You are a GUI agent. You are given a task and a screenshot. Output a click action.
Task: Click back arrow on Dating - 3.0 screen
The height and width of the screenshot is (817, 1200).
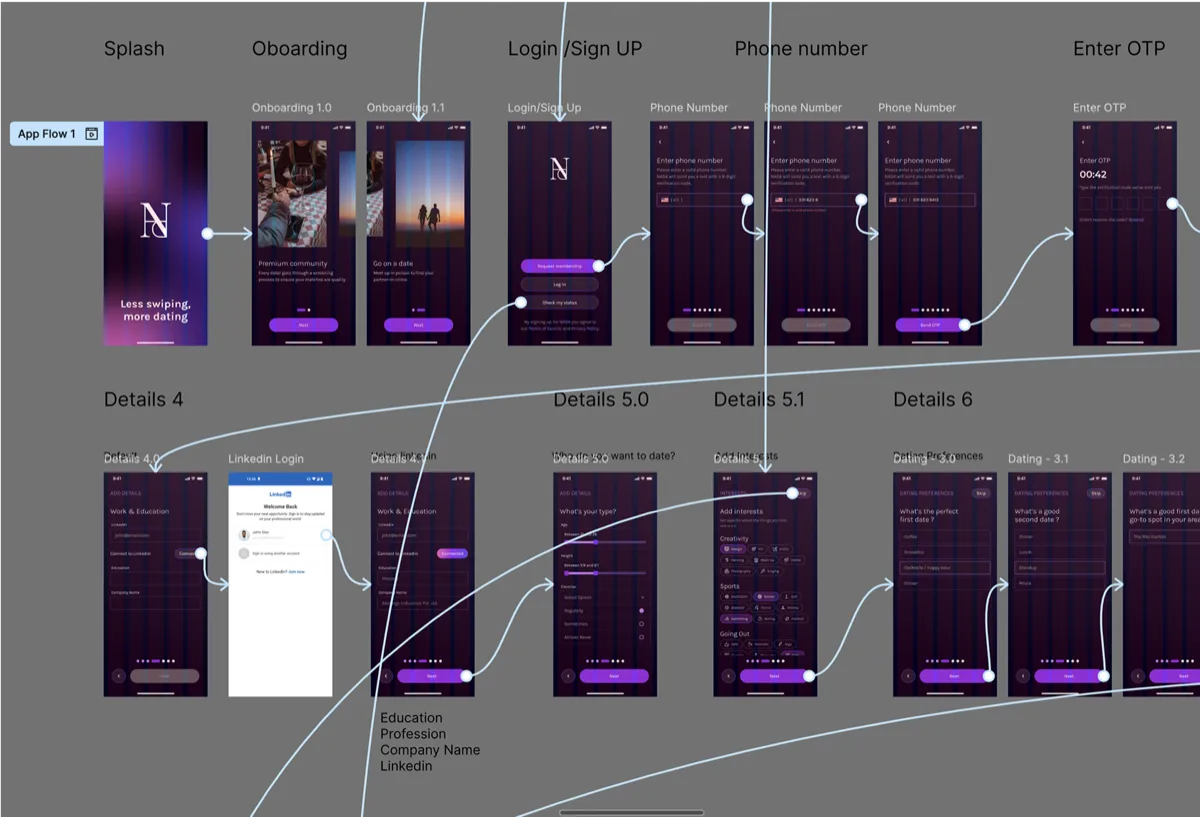[x=907, y=676]
